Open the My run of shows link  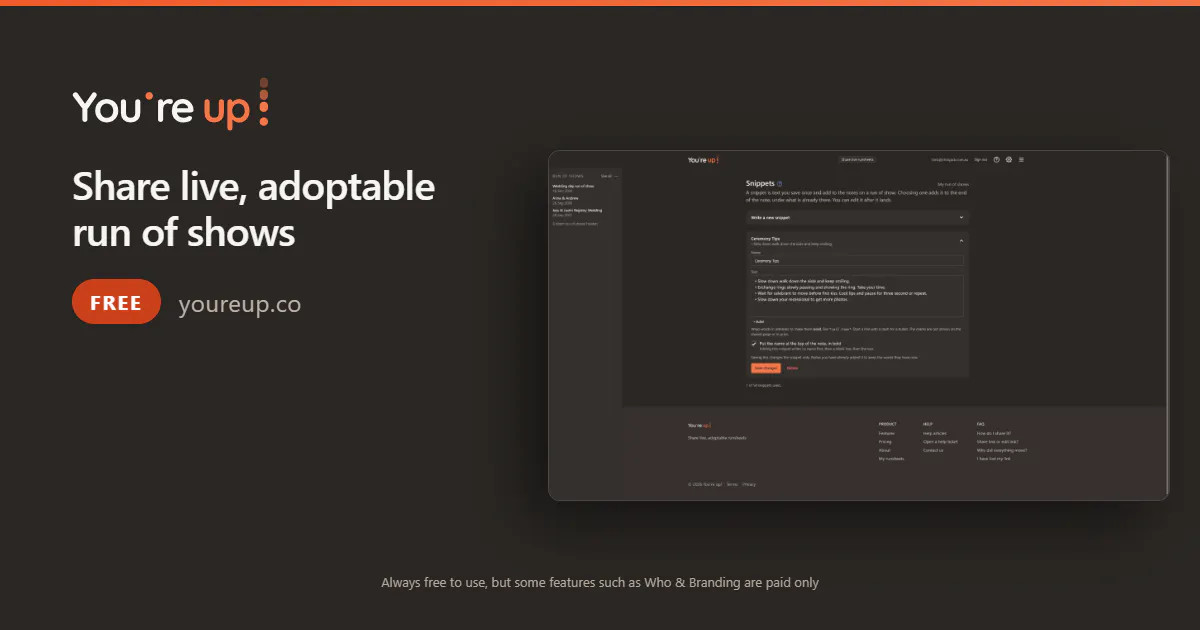[x=953, y=185]
